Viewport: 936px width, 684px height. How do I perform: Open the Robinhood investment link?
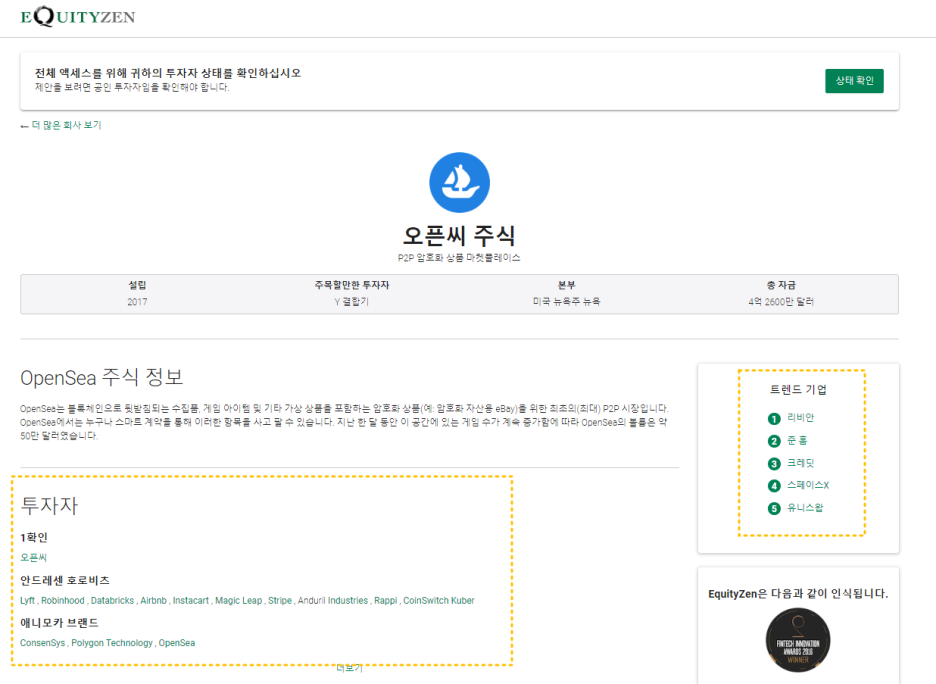(63, 600)
